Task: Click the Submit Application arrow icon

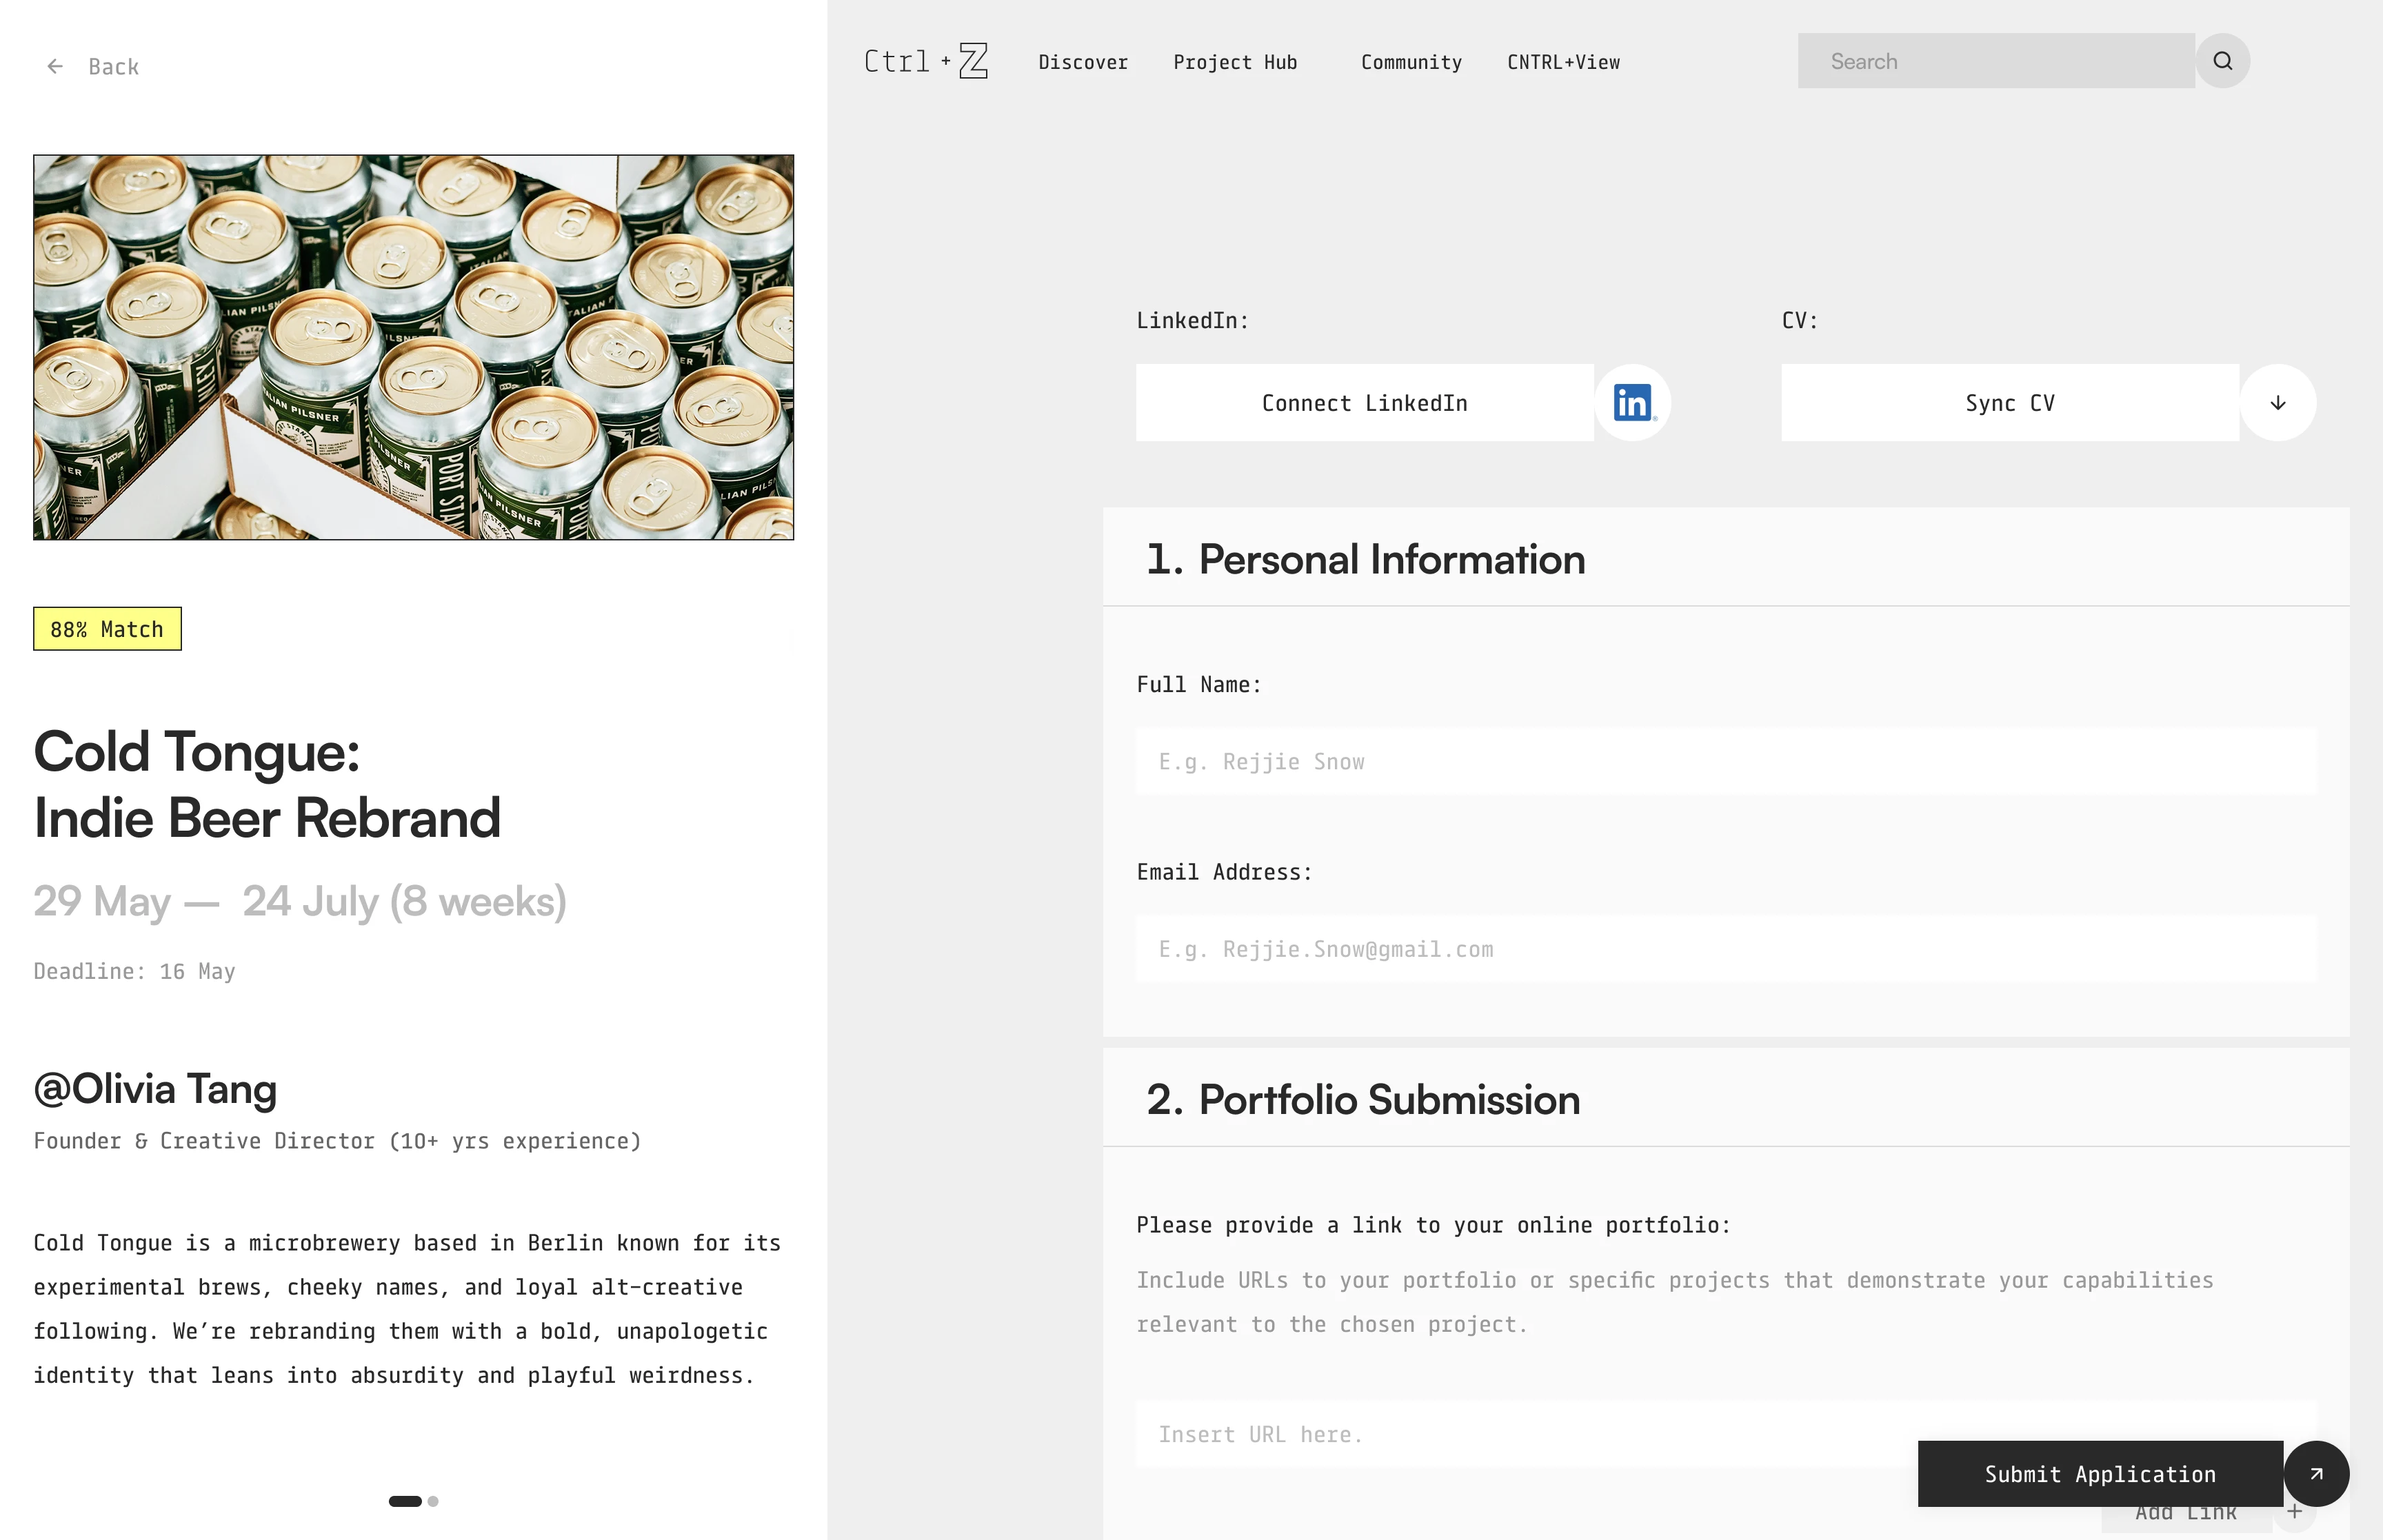Action: coord(2316,1473)
